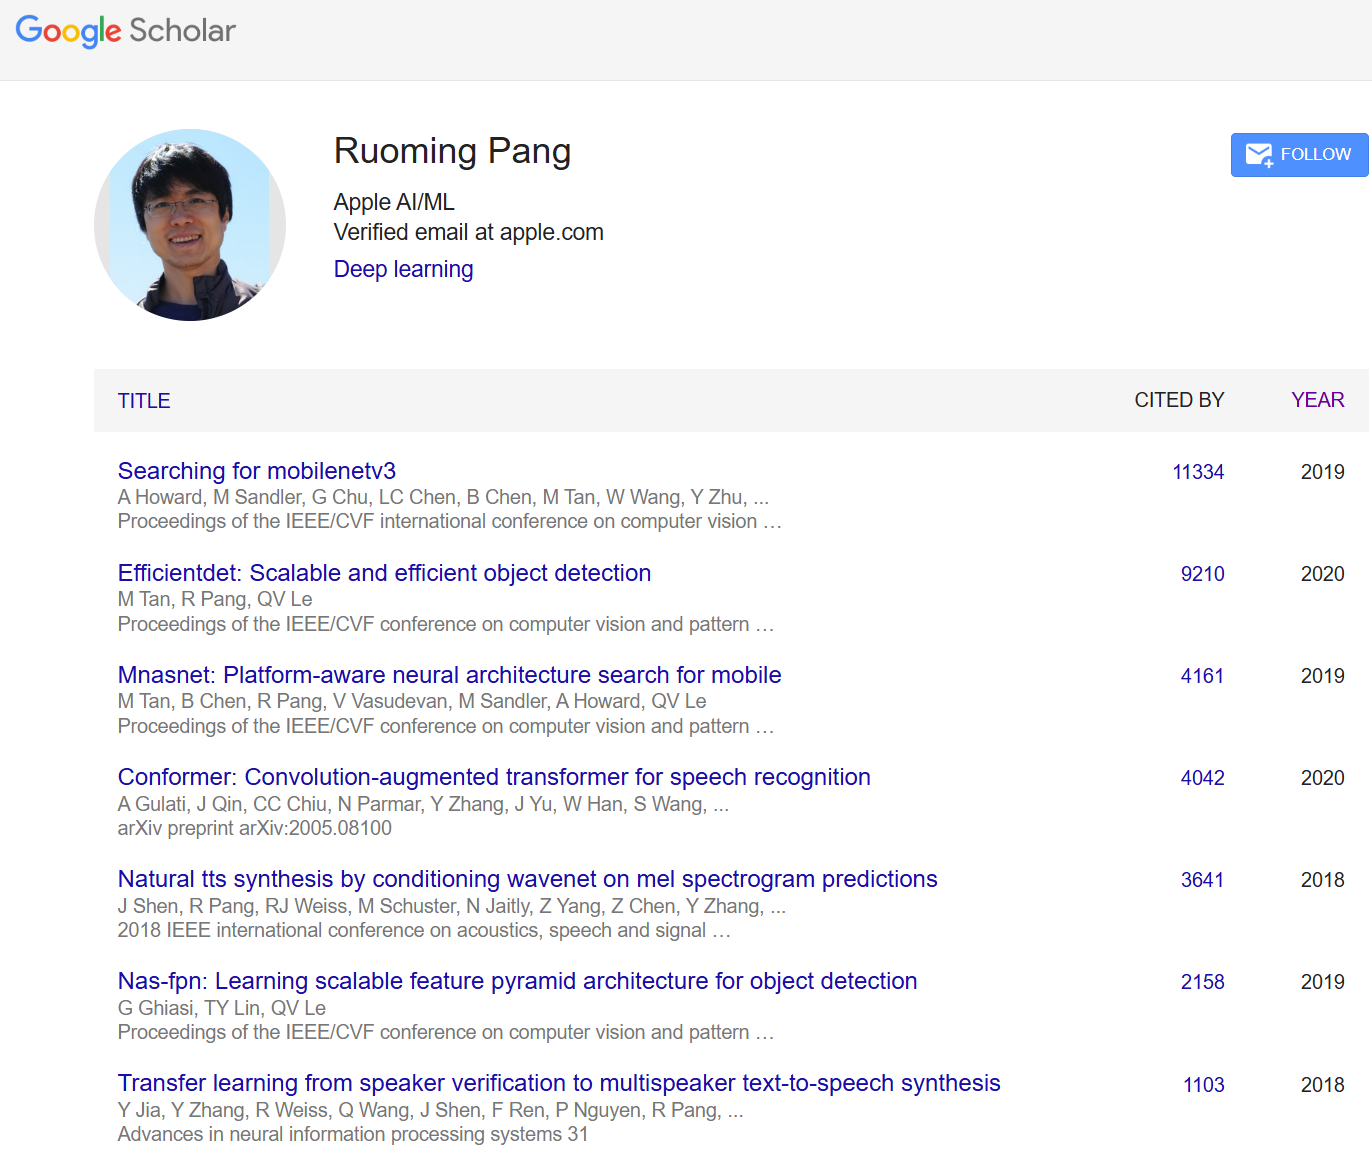This screenshot has height=1149, width=1372.
Task: Click the affiliation text 'Apple AI/ML'
Action: (x=394, y=202)
